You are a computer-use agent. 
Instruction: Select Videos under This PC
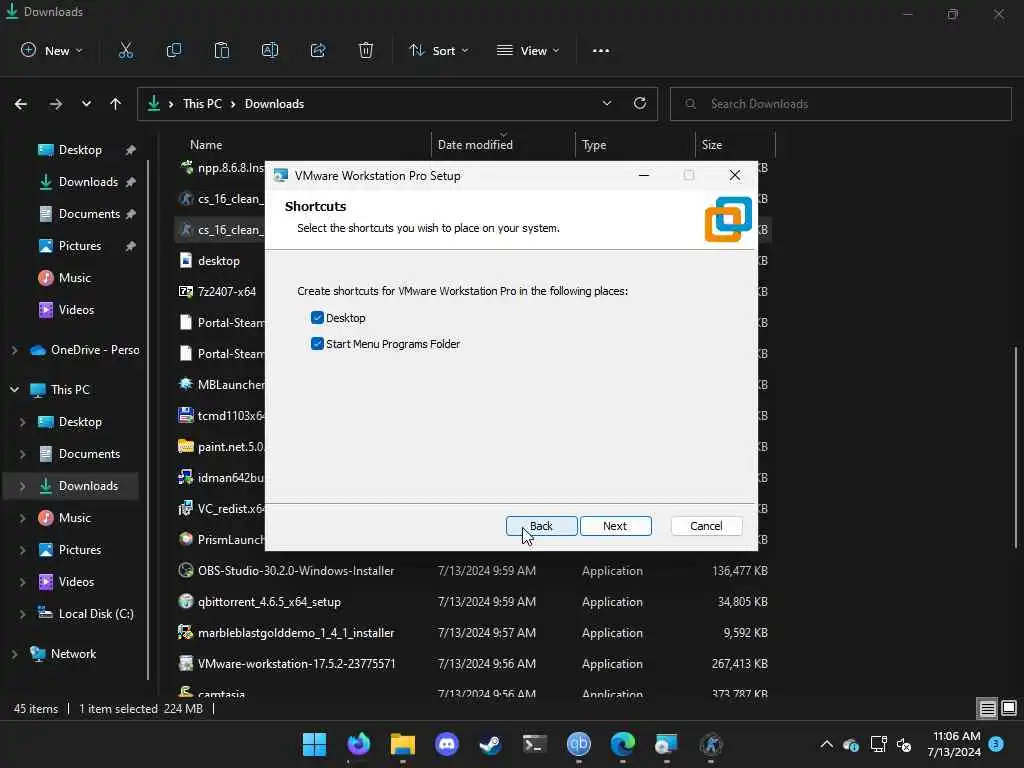point(76,582)
